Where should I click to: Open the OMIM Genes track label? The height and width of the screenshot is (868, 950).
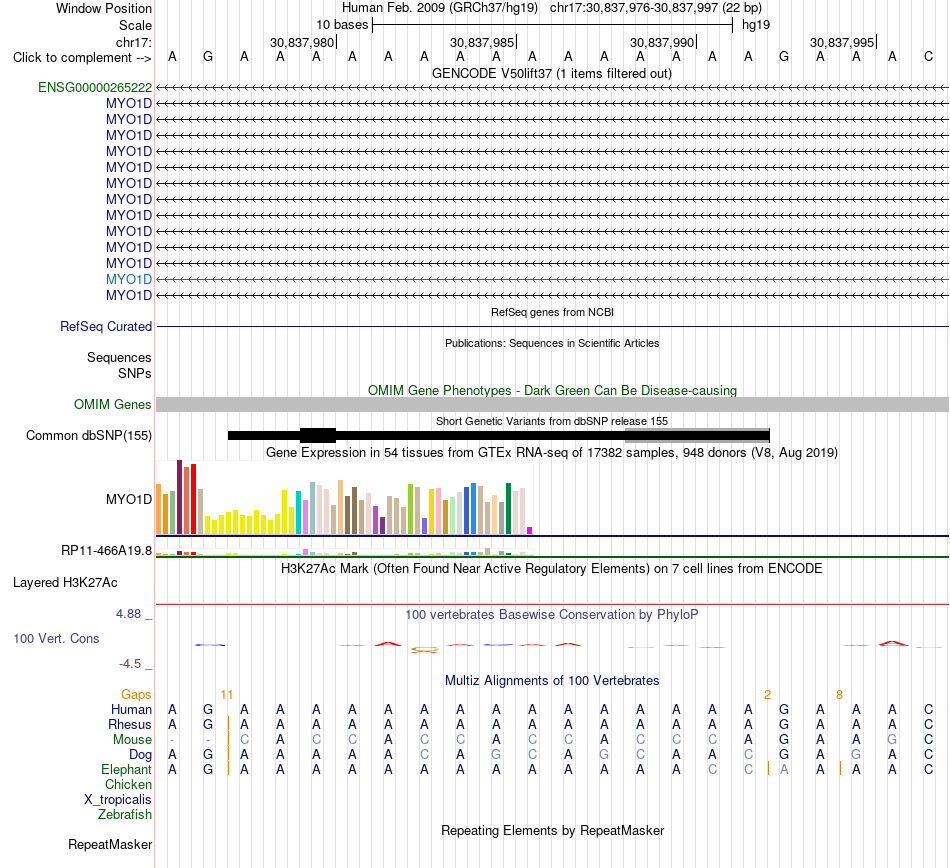(112, 404)
